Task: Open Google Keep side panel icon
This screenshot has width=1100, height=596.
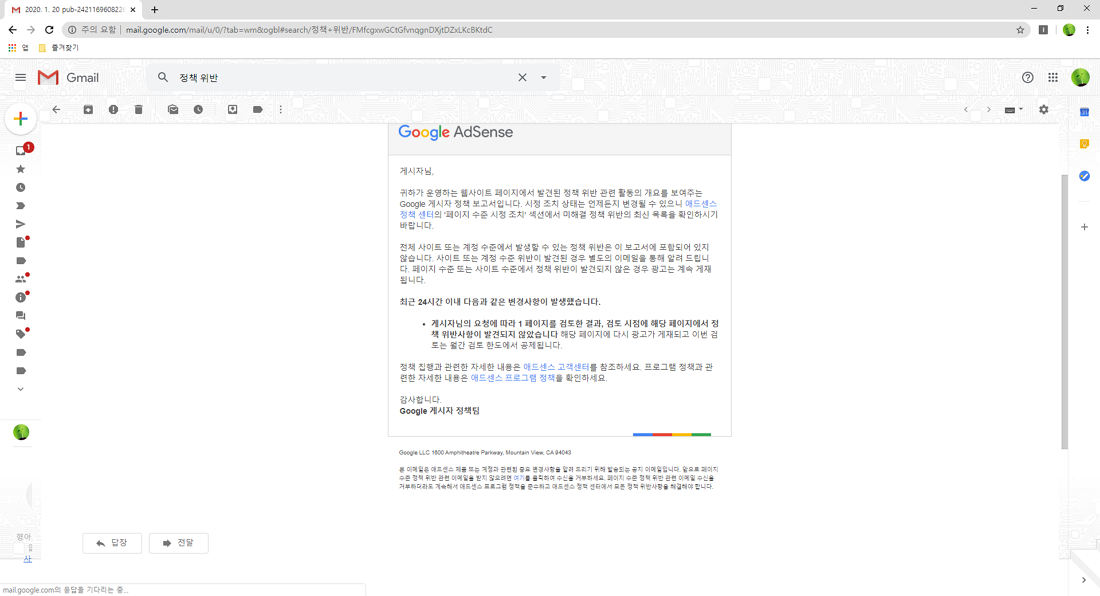Action: 1084,144
